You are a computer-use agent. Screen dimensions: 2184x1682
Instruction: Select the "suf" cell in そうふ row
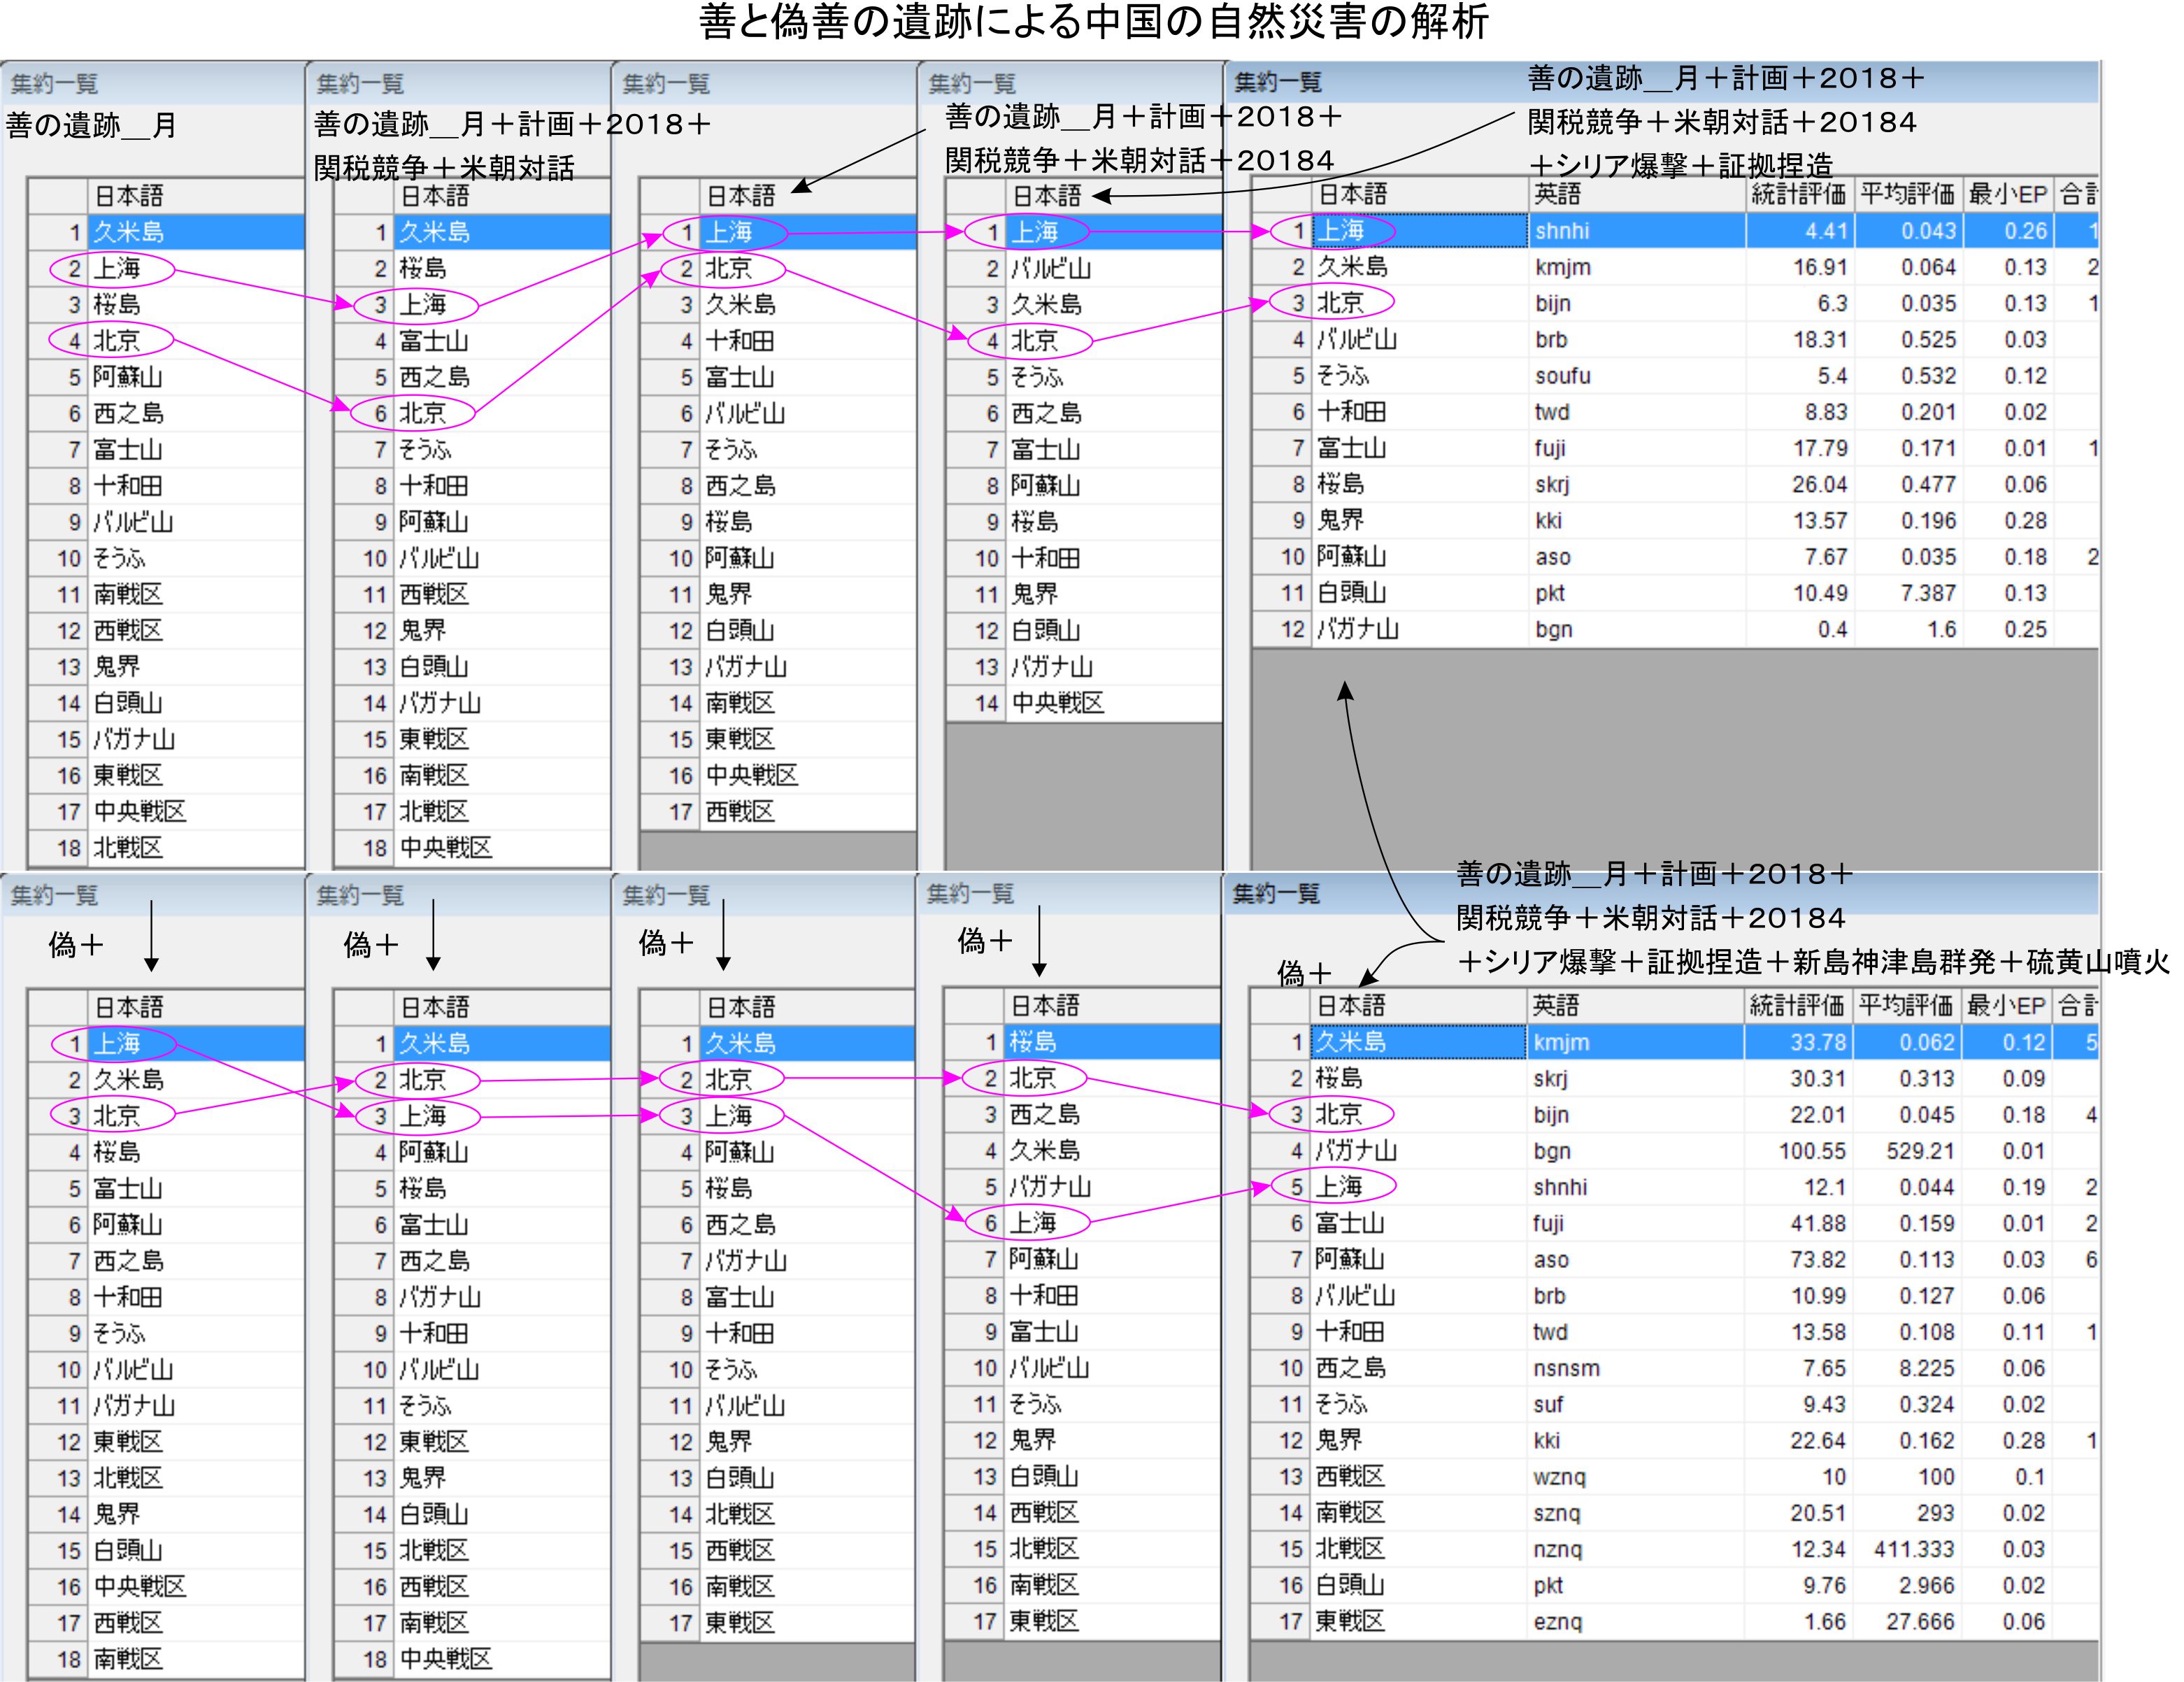[1548, 1404]
